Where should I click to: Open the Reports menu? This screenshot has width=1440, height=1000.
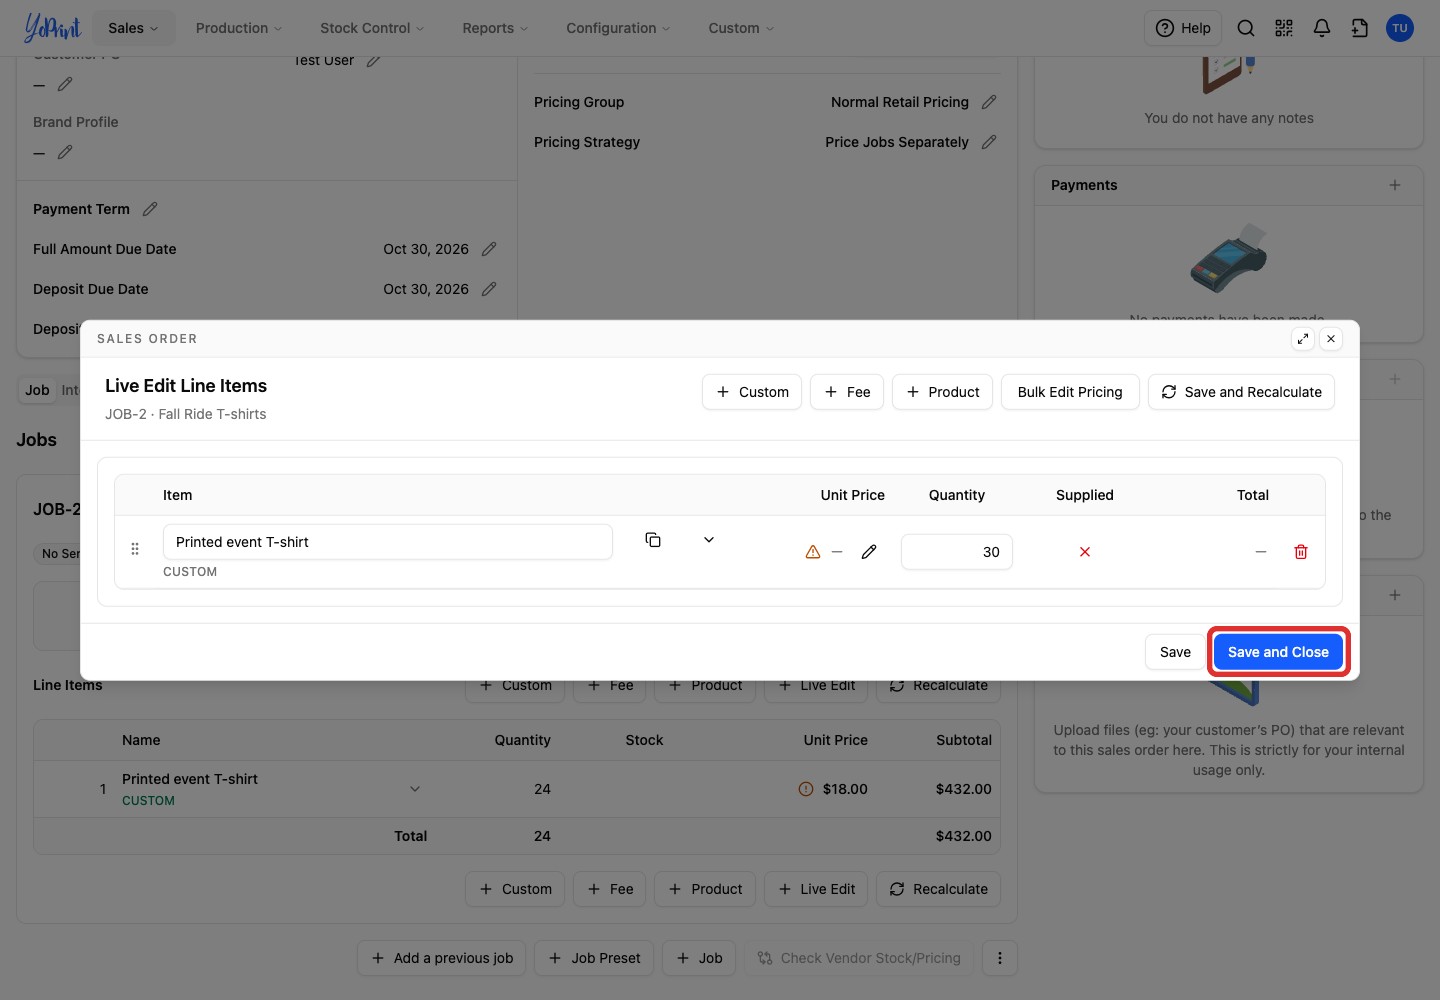(x=495, y=28)
